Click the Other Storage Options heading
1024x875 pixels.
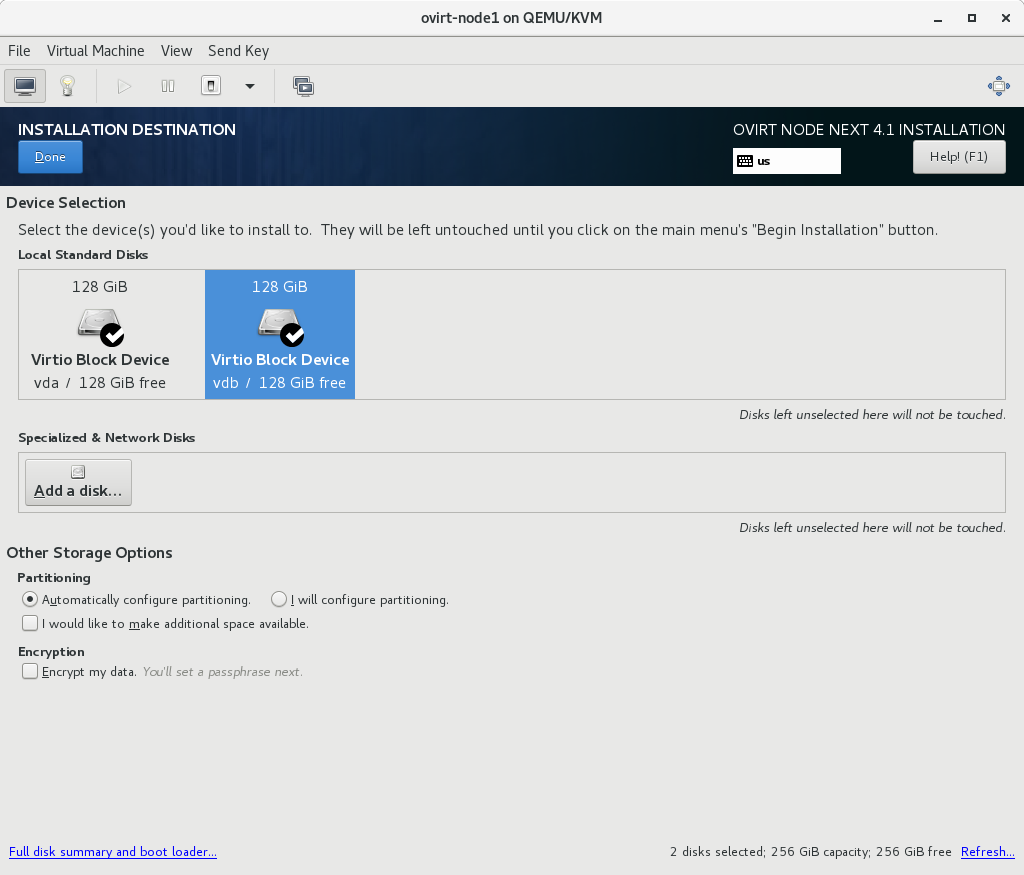[89, 552]
